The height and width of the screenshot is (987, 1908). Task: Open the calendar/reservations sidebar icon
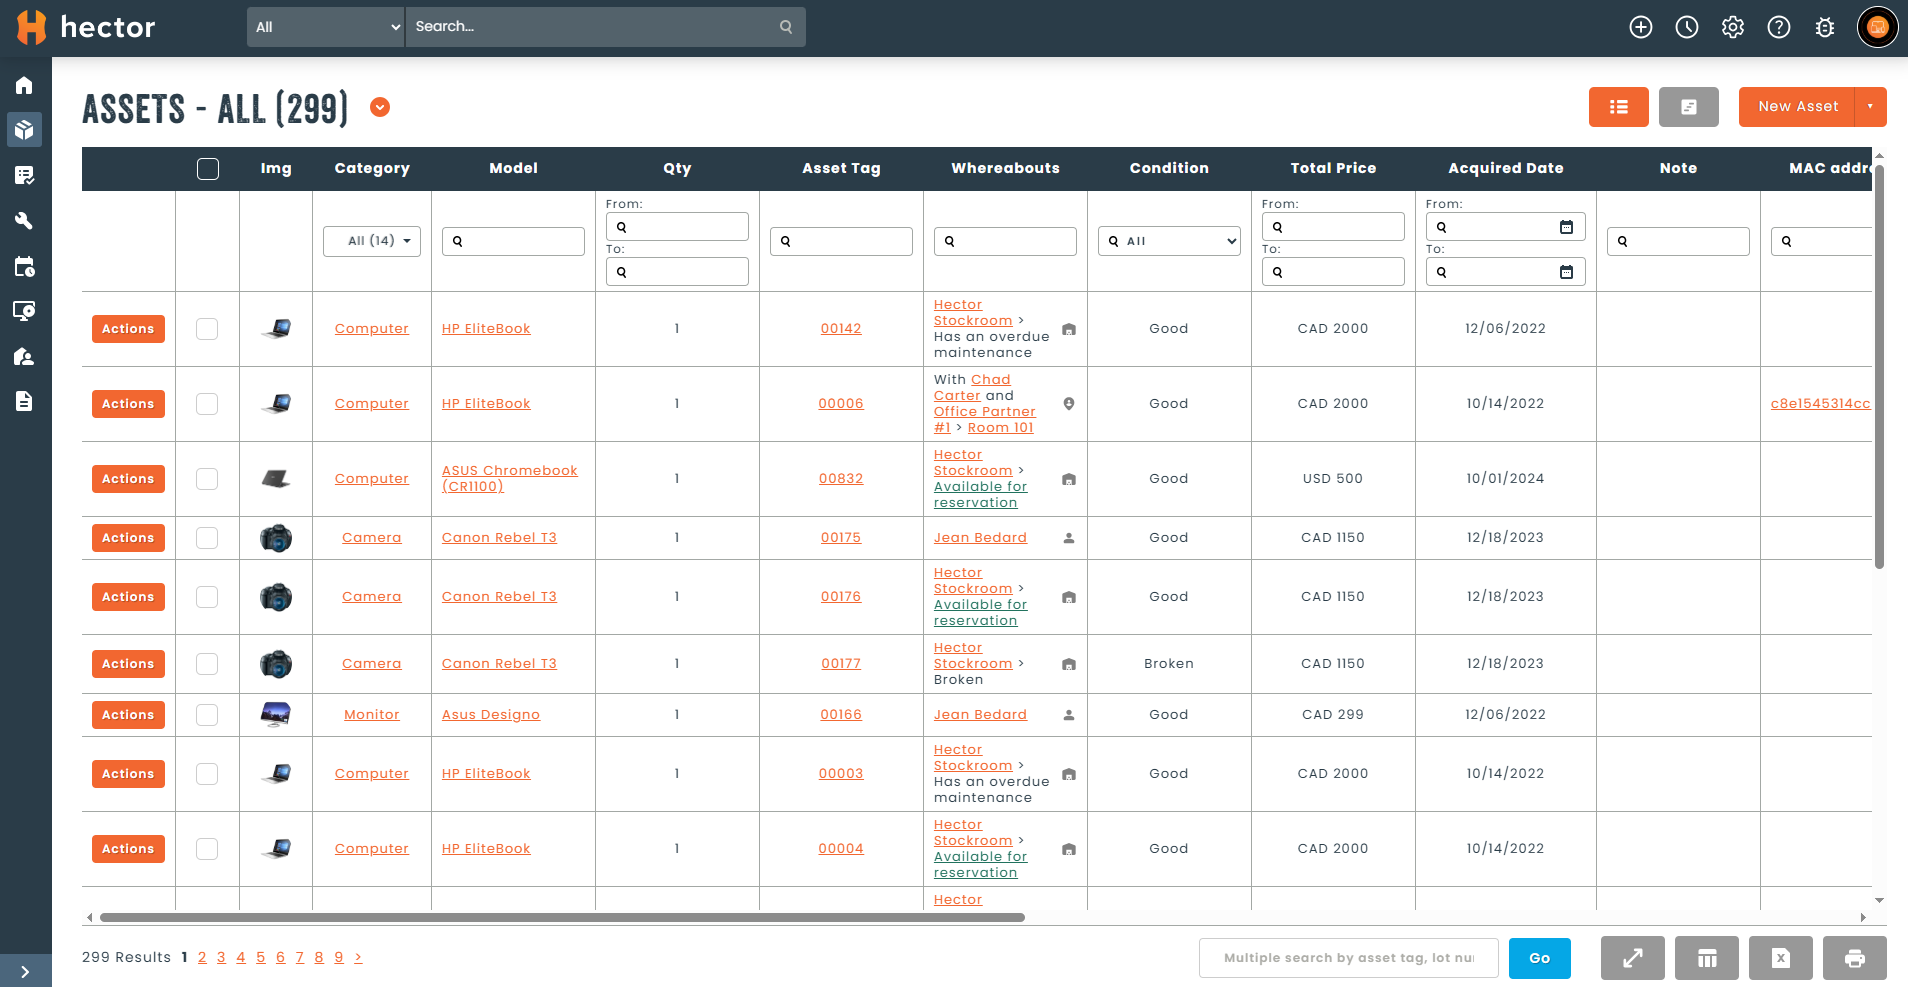pyautogui.click(x=25, y=266)
